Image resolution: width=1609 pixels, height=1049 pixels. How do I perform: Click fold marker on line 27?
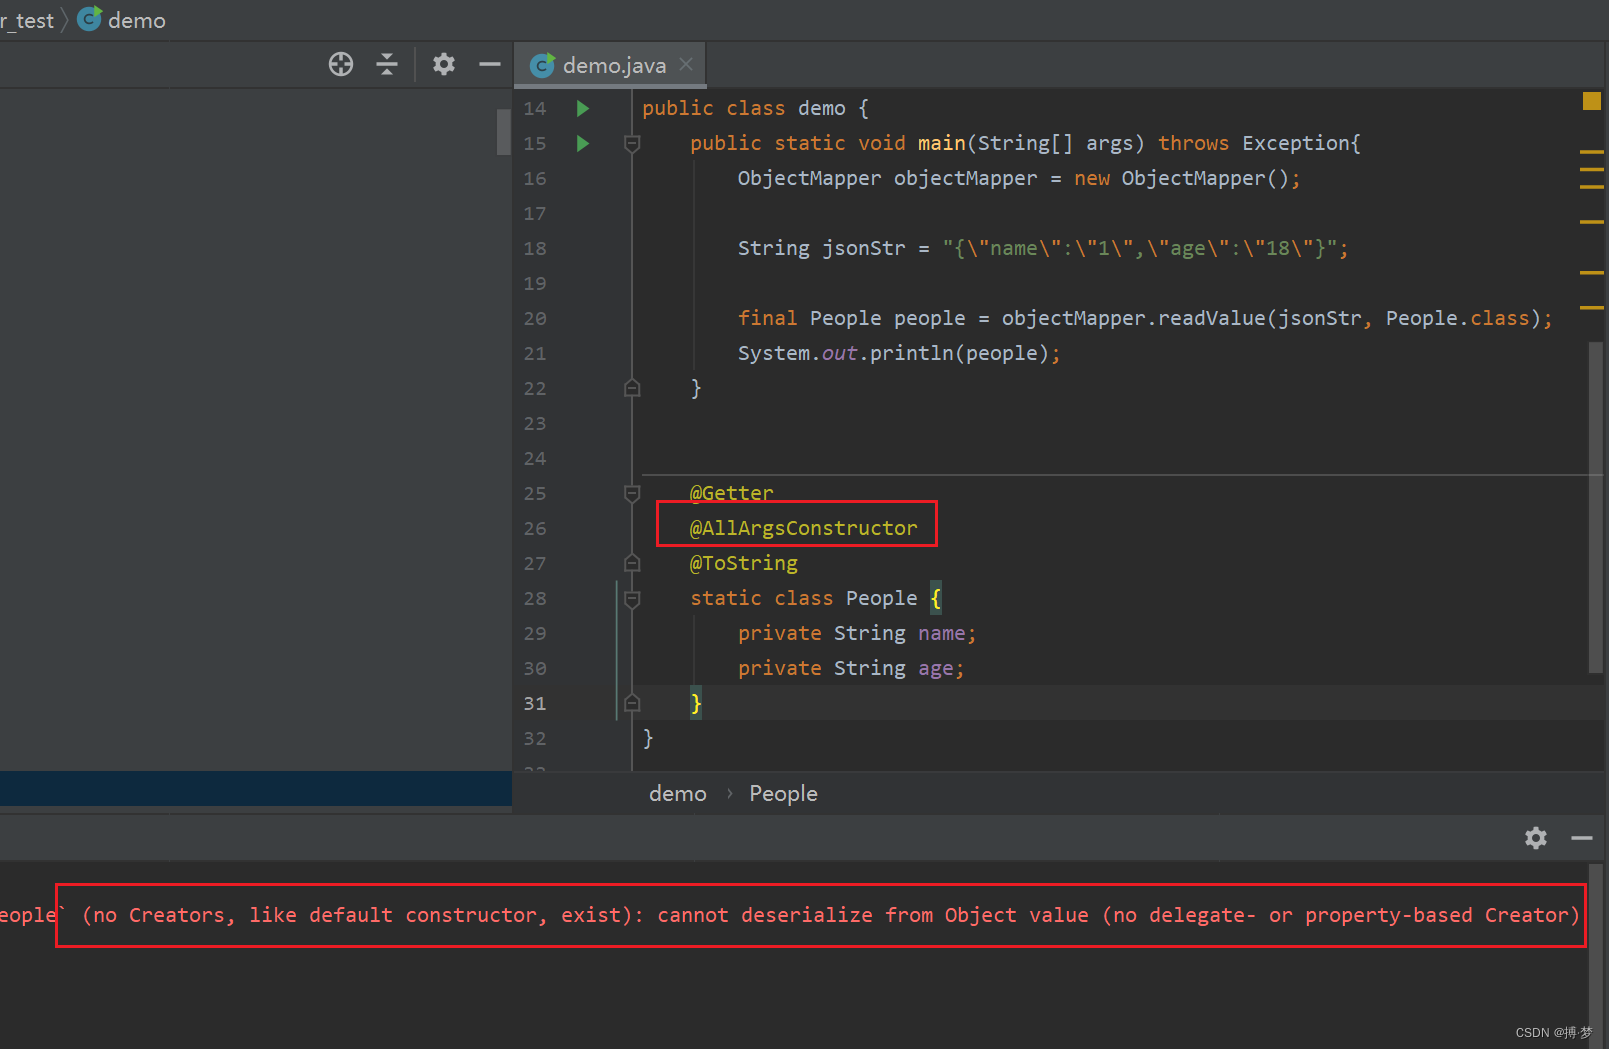tap(632, 563)
